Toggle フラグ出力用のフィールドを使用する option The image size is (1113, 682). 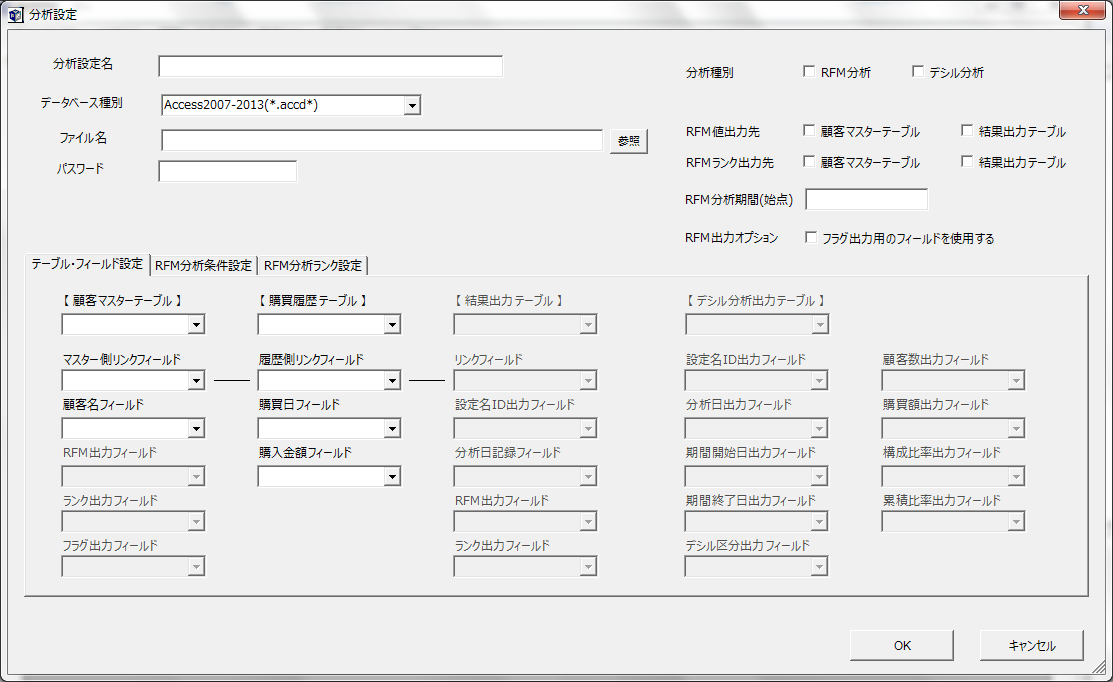coord(810,238)
